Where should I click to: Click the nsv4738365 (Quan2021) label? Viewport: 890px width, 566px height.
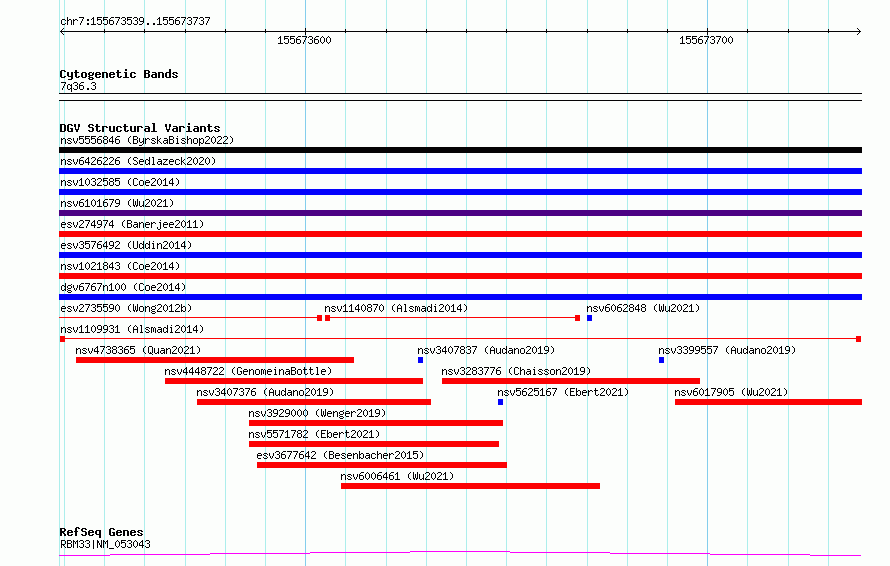coord(138,350)
